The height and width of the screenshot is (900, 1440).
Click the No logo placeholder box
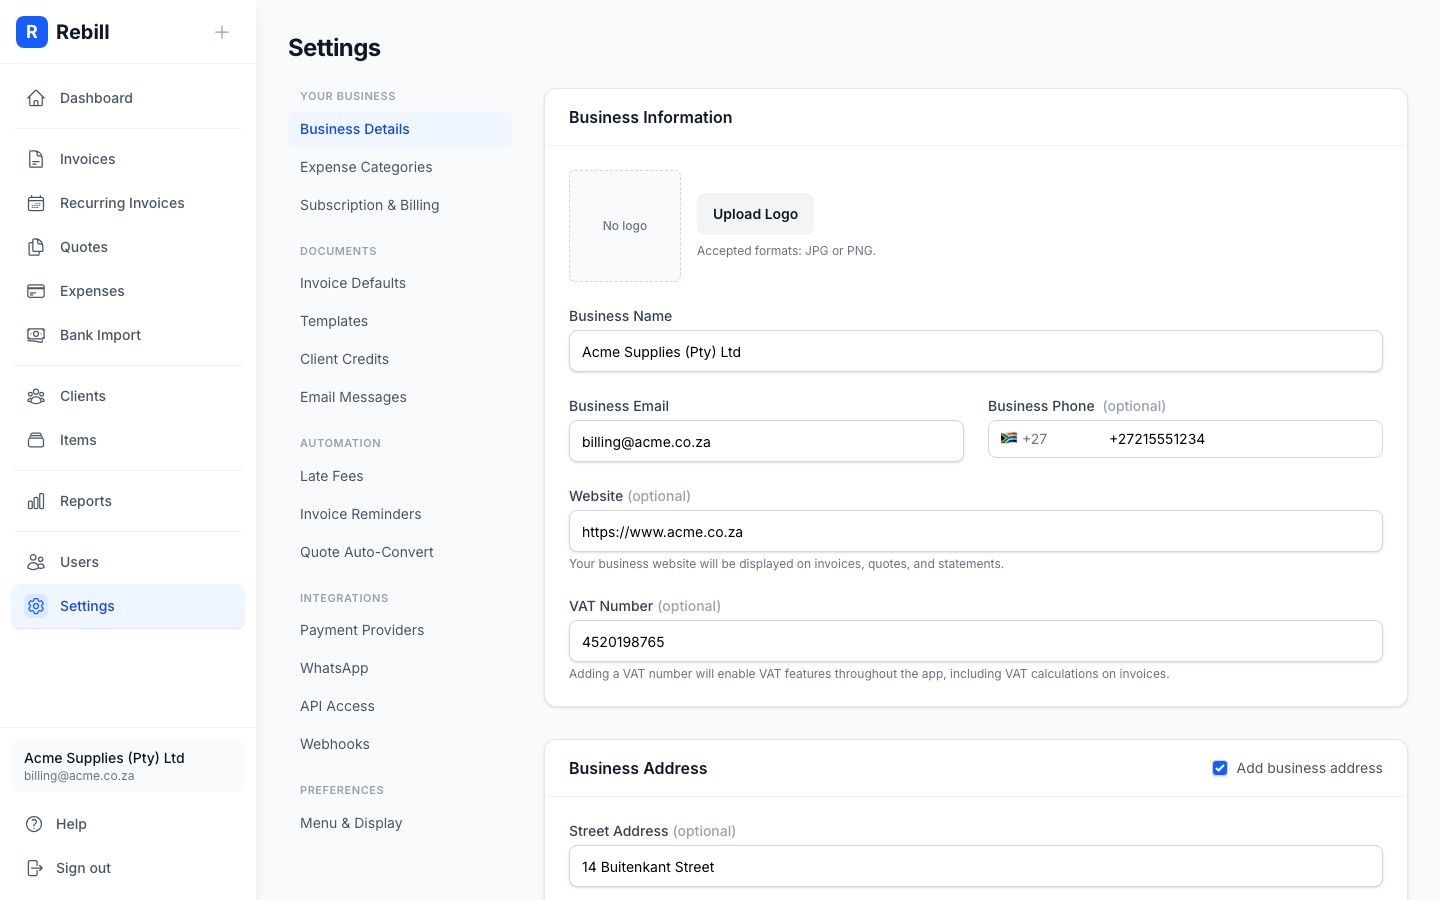[625, 226]
